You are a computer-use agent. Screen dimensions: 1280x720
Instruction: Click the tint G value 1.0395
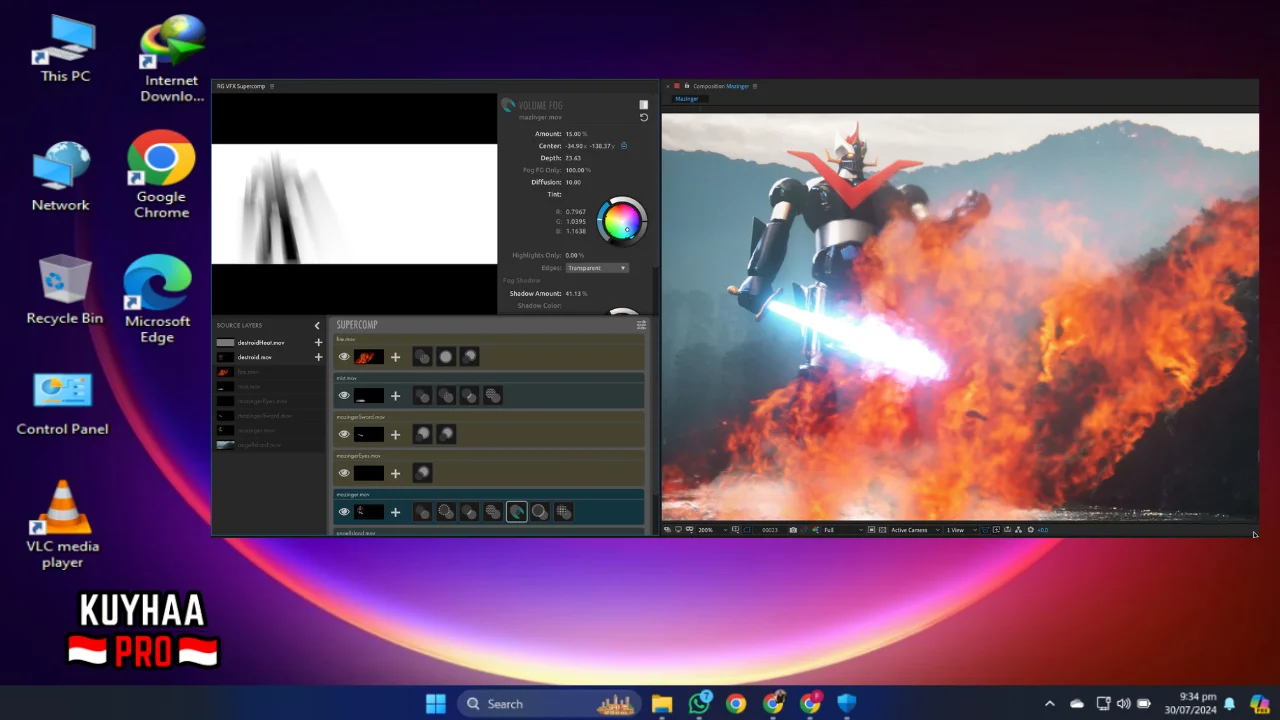coord(576,221)
